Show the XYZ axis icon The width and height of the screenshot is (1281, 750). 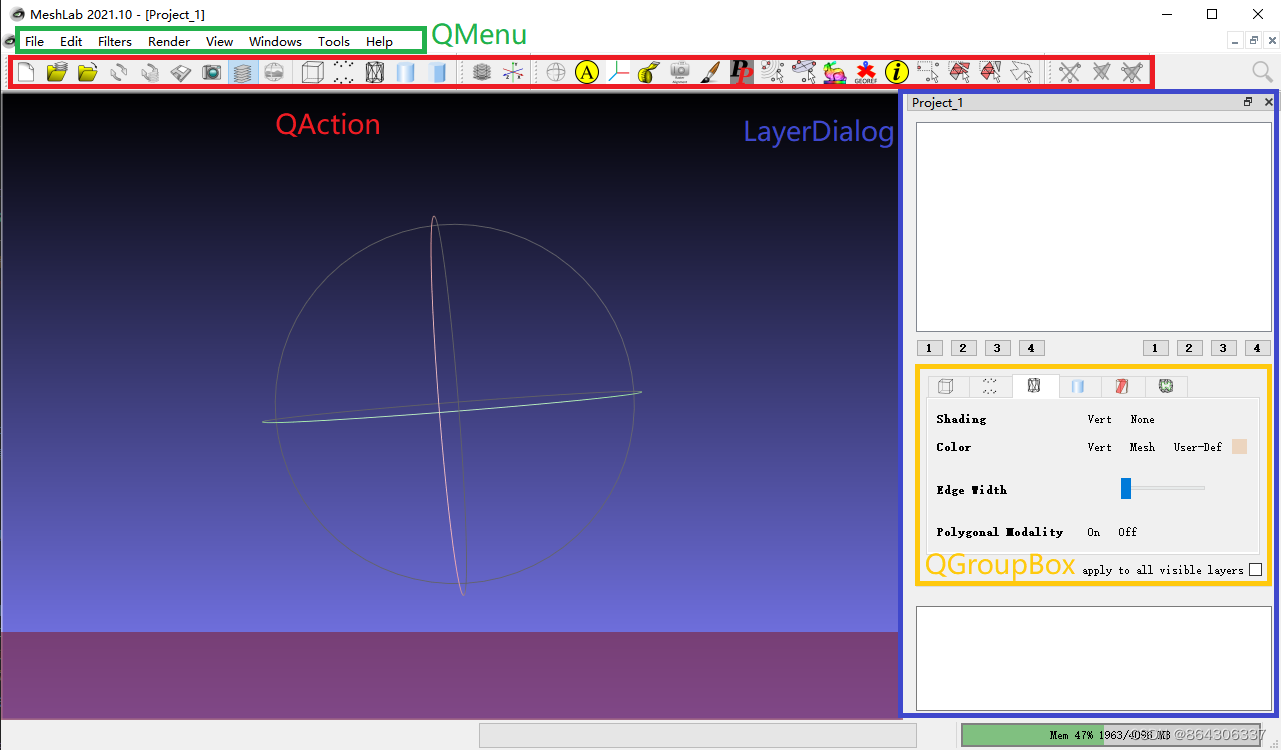pos(513,72)
